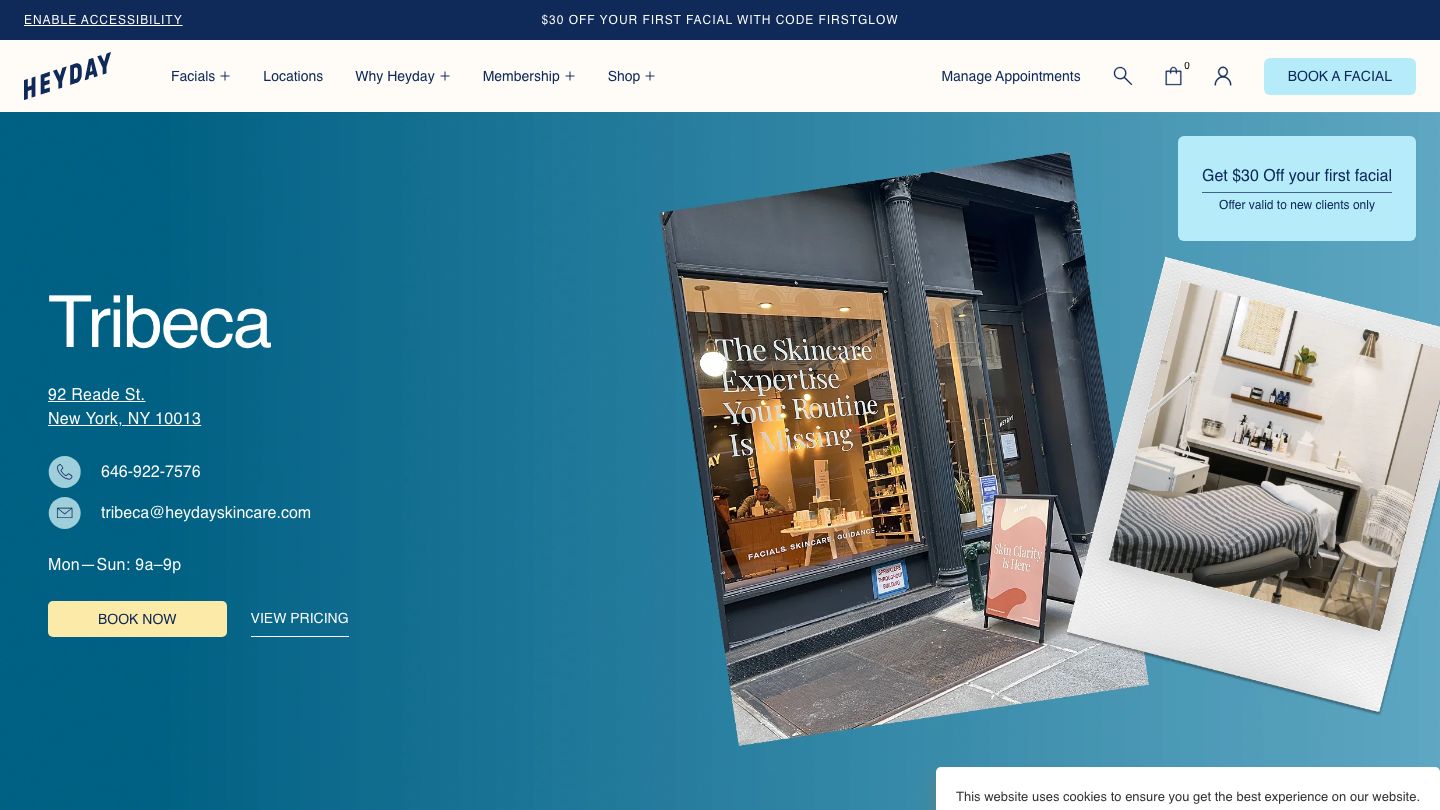Open the search icon
This screenshot has width=1440, height=810.
coord(1122,76)
